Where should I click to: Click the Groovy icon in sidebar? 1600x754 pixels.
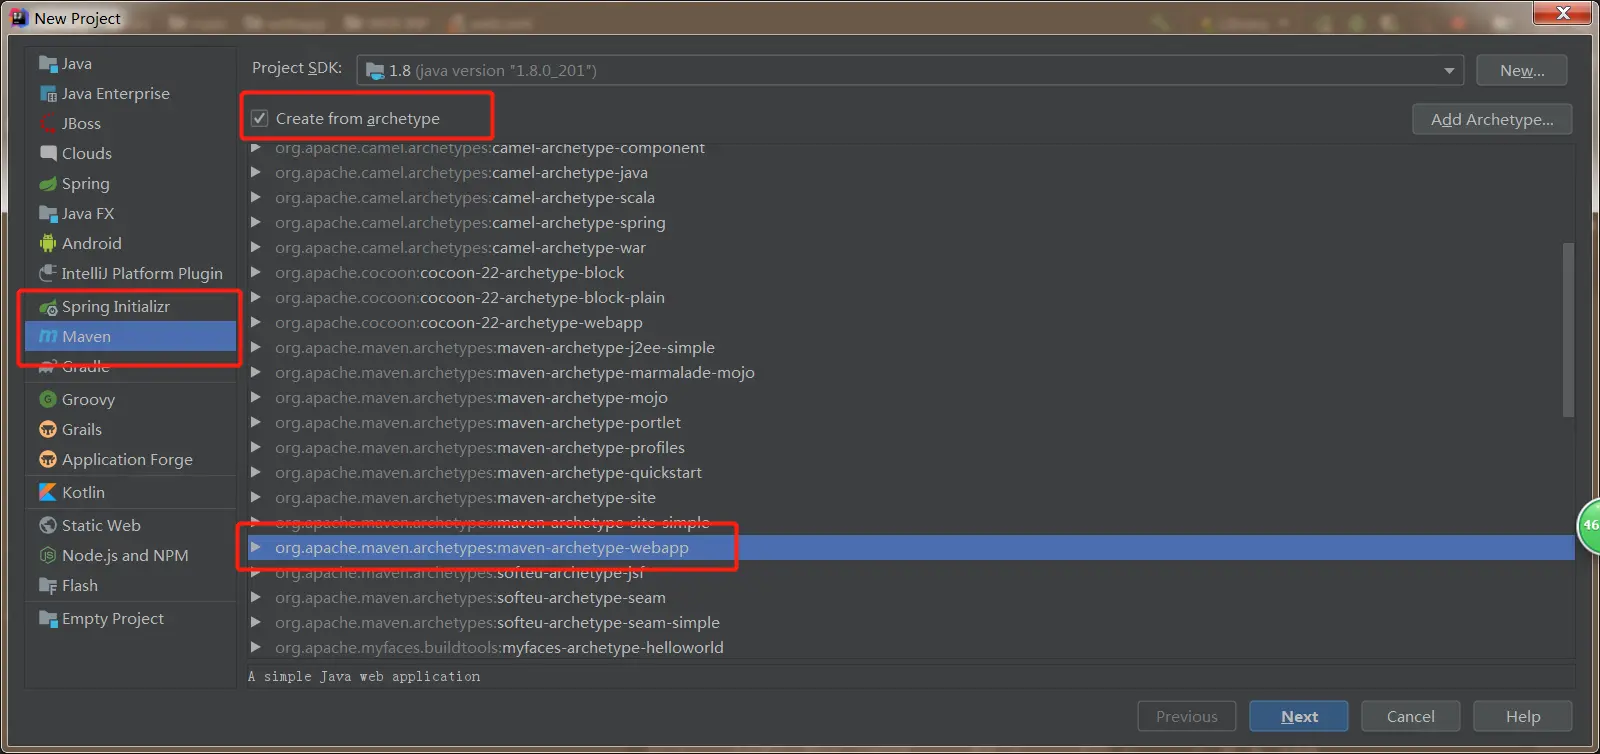(48, 400)
